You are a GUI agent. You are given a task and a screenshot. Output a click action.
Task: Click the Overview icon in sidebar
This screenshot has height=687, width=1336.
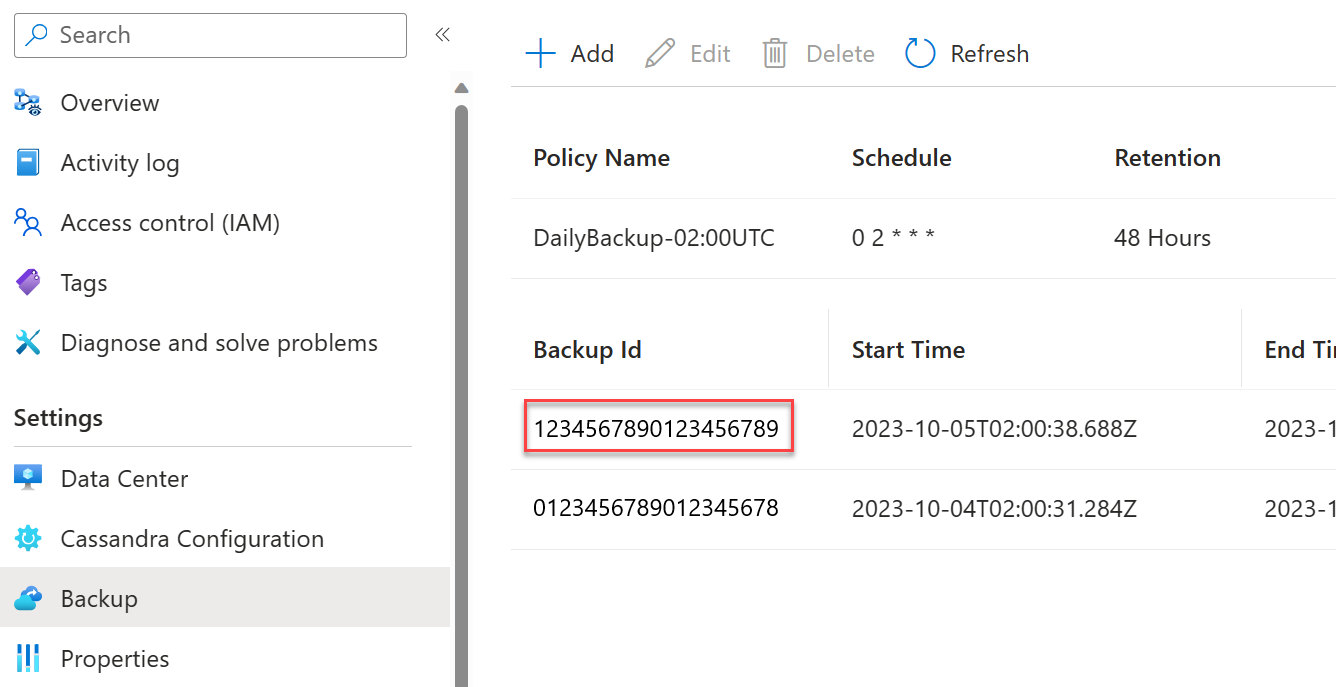click(27, 103)
